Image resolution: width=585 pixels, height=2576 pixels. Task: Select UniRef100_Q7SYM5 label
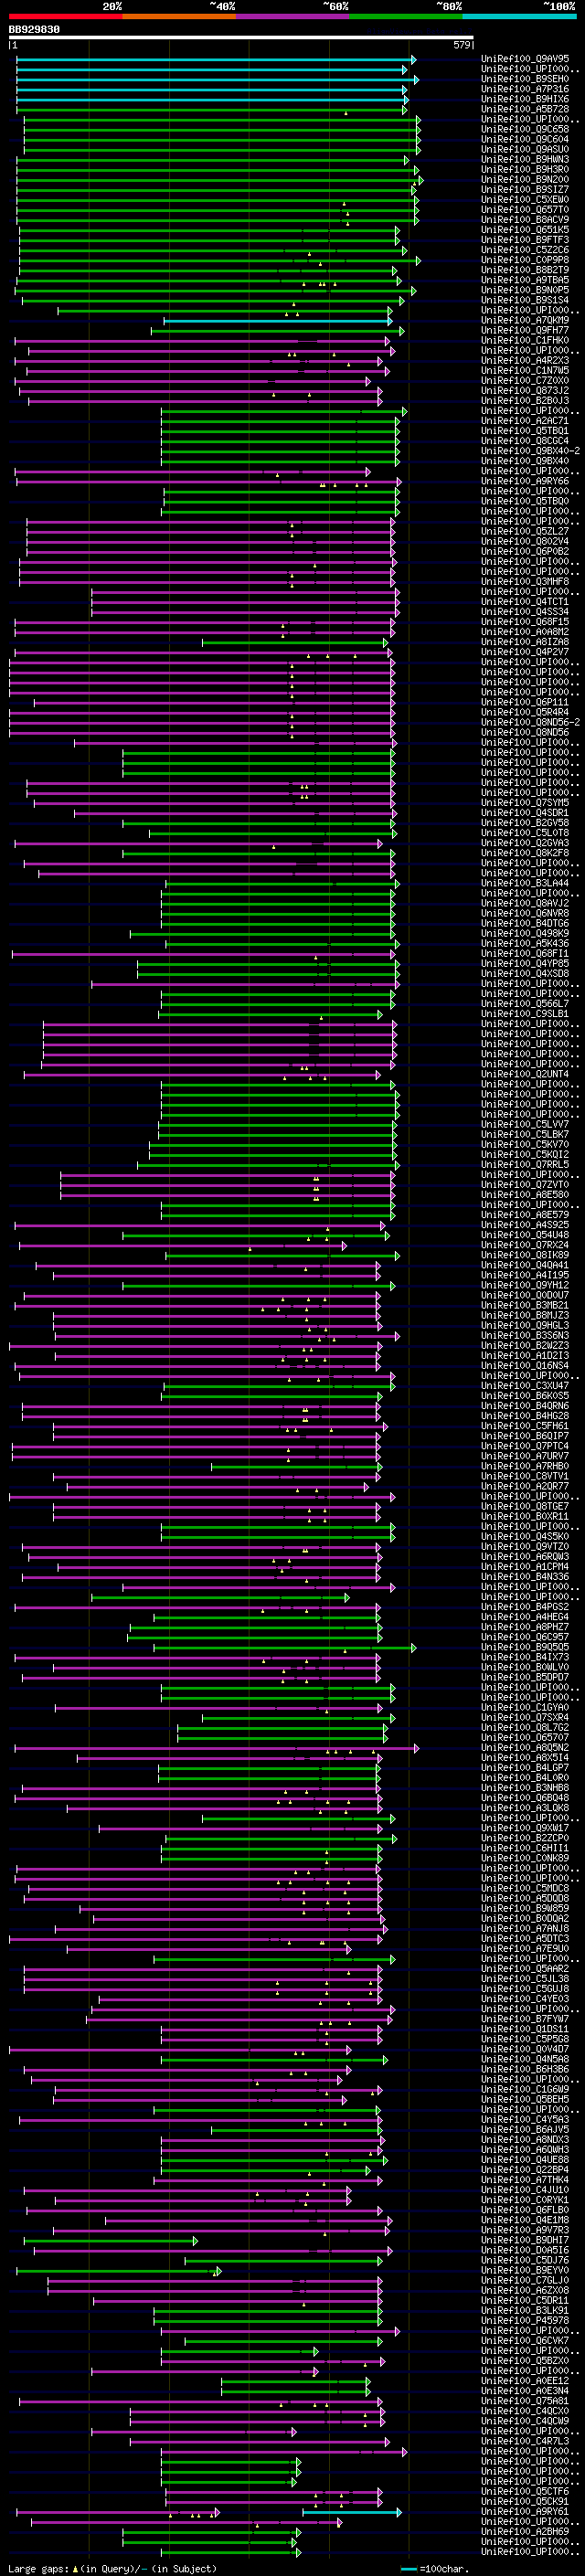point(525,802)
